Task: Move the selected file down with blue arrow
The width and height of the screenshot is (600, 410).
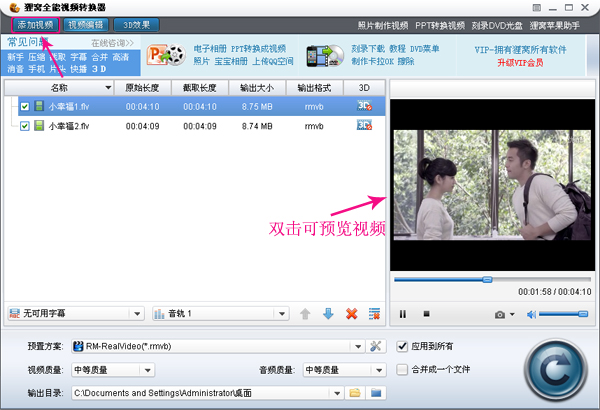Action: pyautogui.click(x=328, y=314)
